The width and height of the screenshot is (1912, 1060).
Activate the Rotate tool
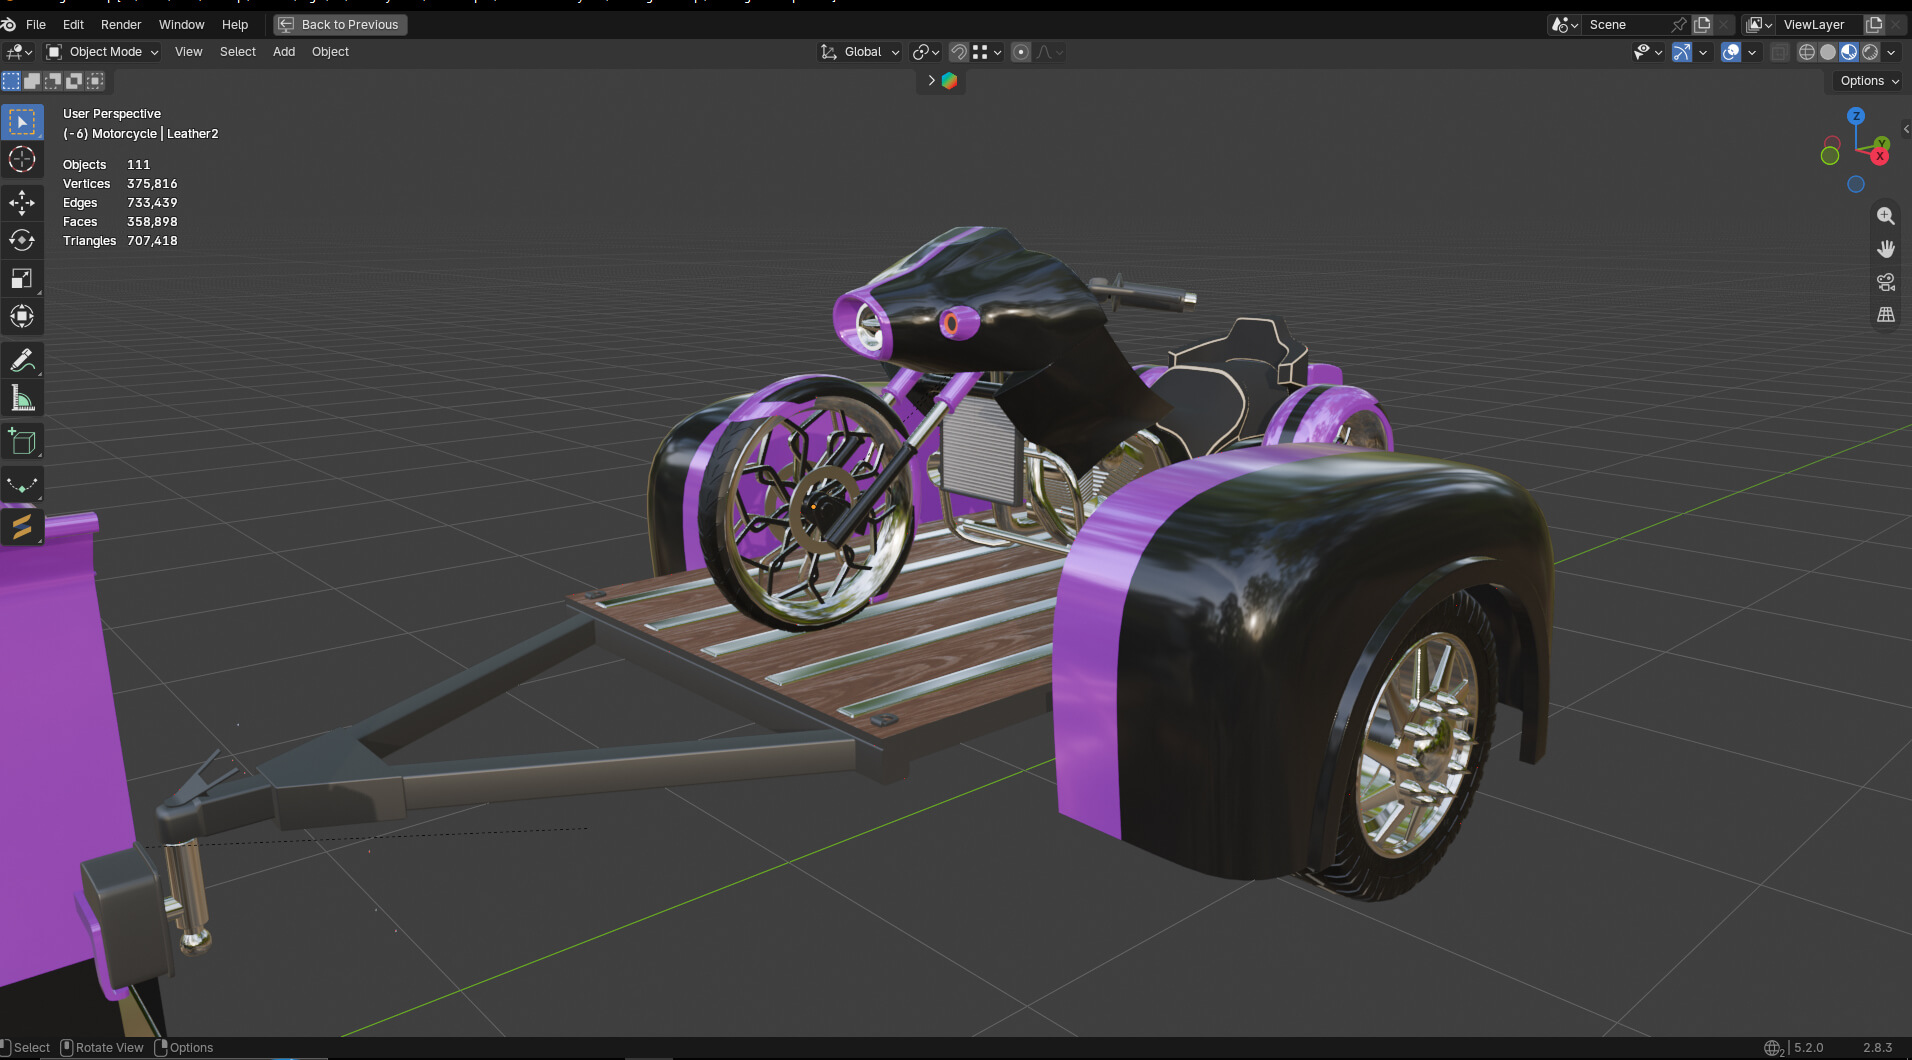tap(22, 241)
